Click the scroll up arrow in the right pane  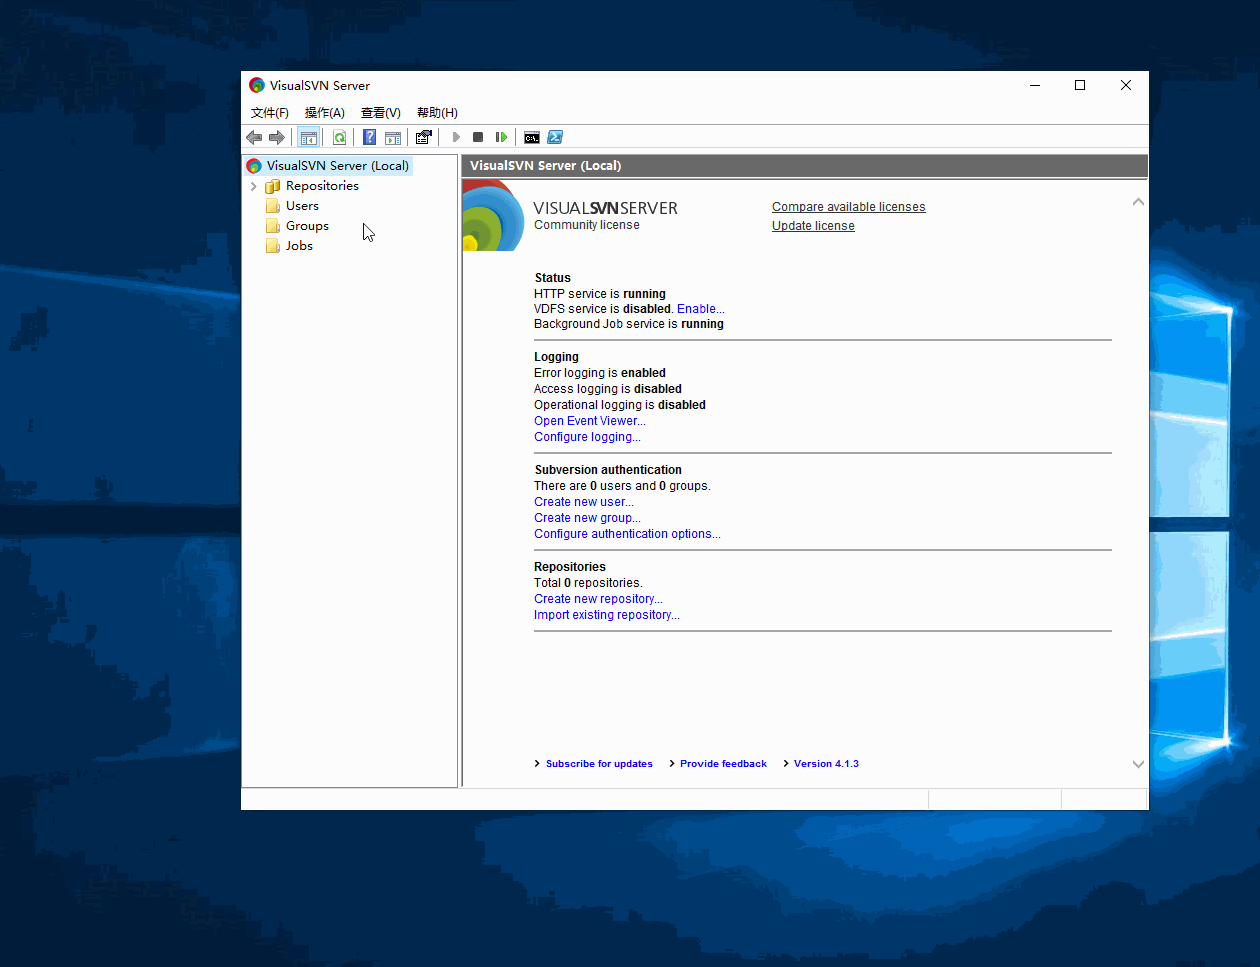coord(1138,202)
